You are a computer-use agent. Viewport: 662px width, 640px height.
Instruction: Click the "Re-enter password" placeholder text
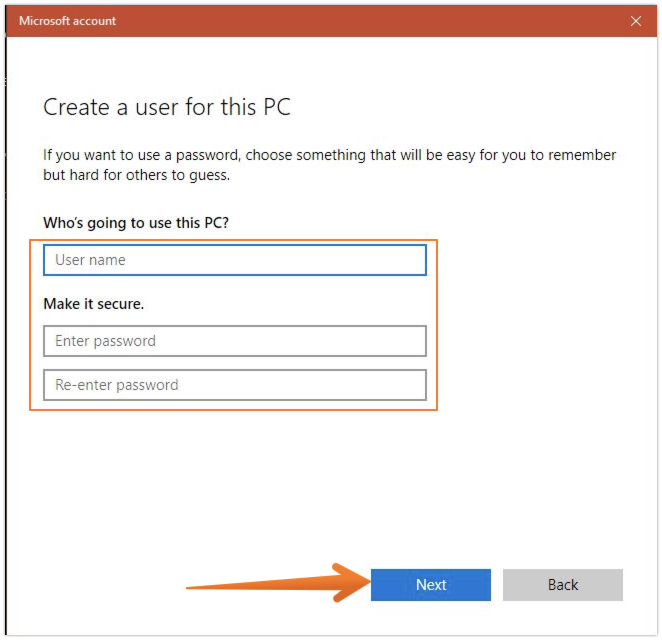point(116,385)
